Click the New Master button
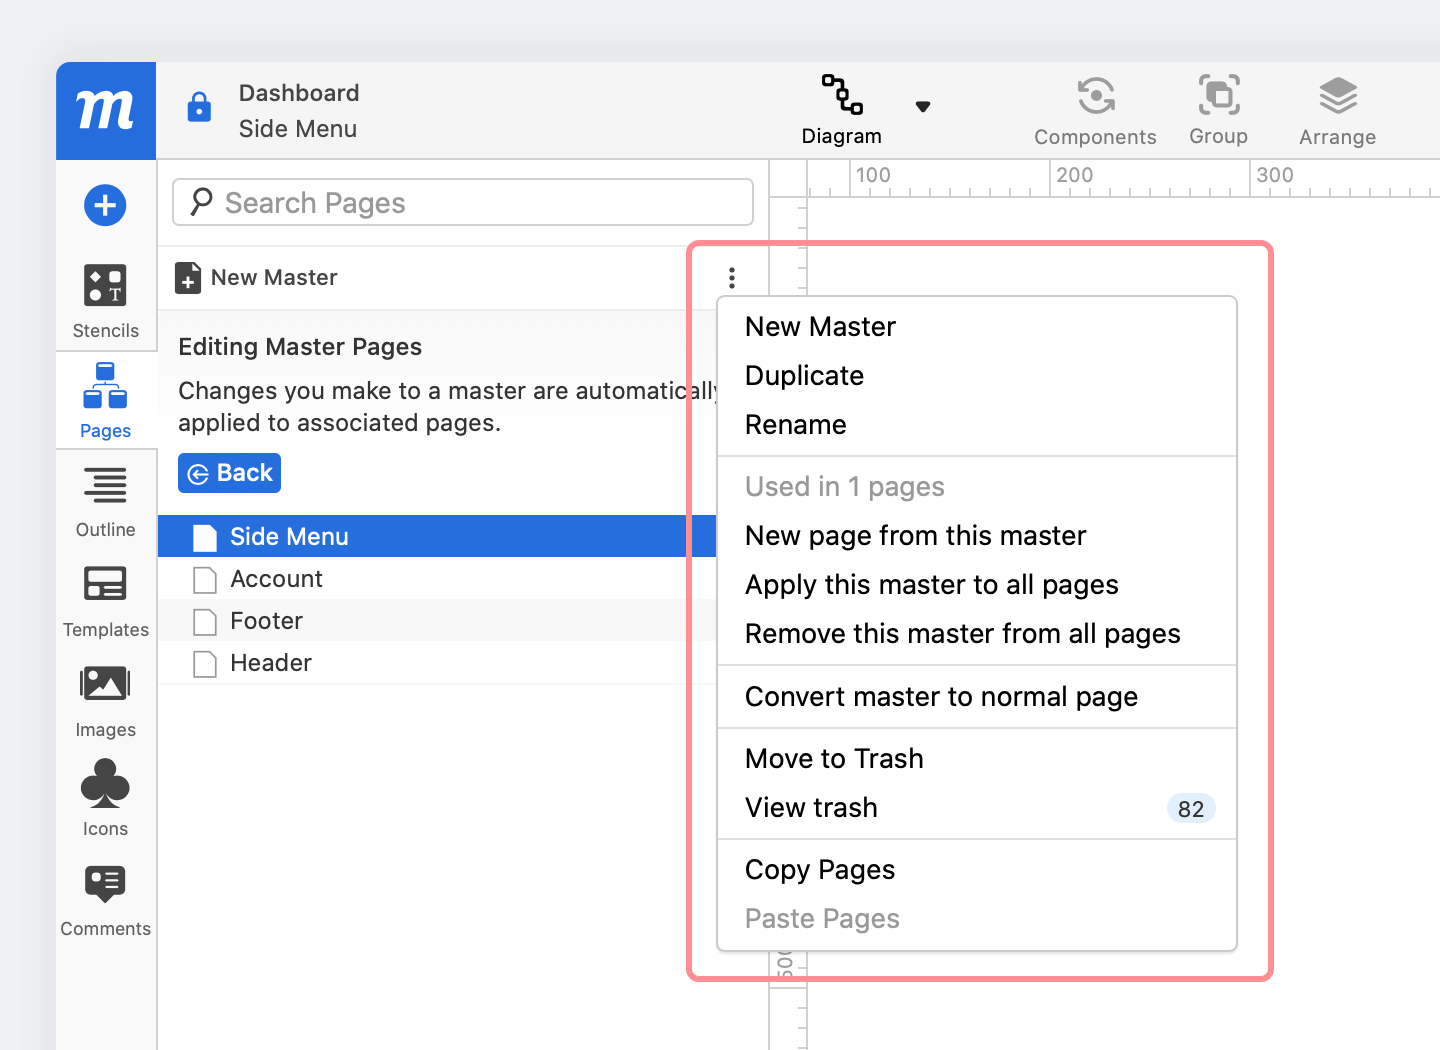 (257, 278)
